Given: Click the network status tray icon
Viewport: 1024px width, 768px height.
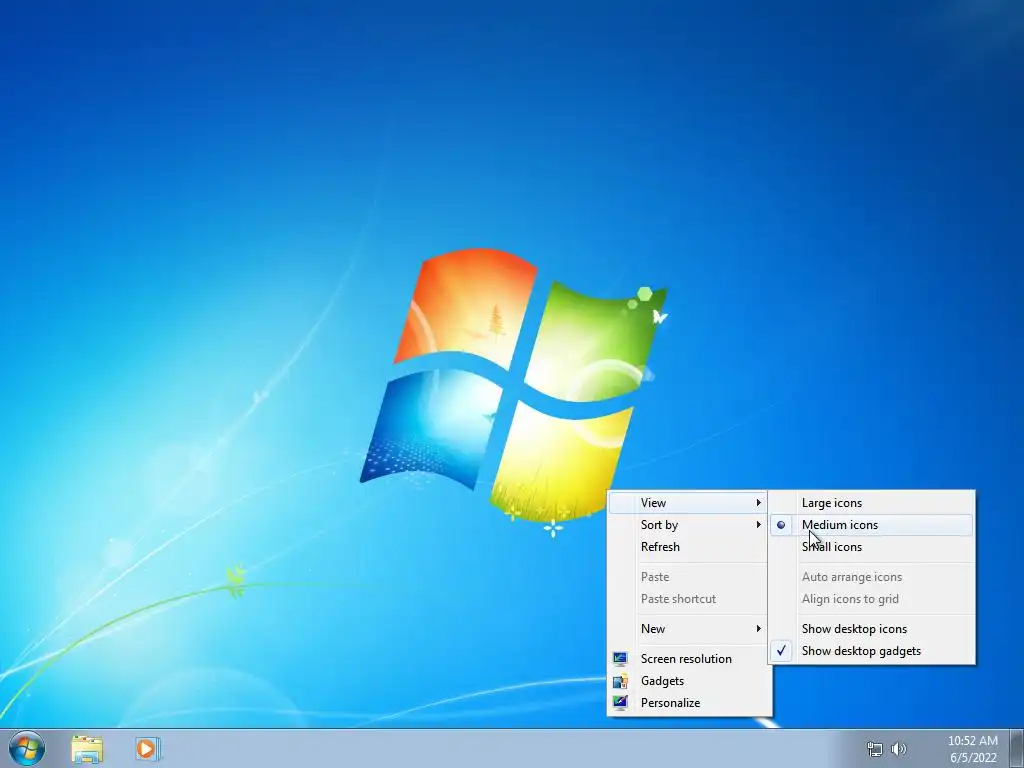Looking at the screenshot, I should (874, 749).
